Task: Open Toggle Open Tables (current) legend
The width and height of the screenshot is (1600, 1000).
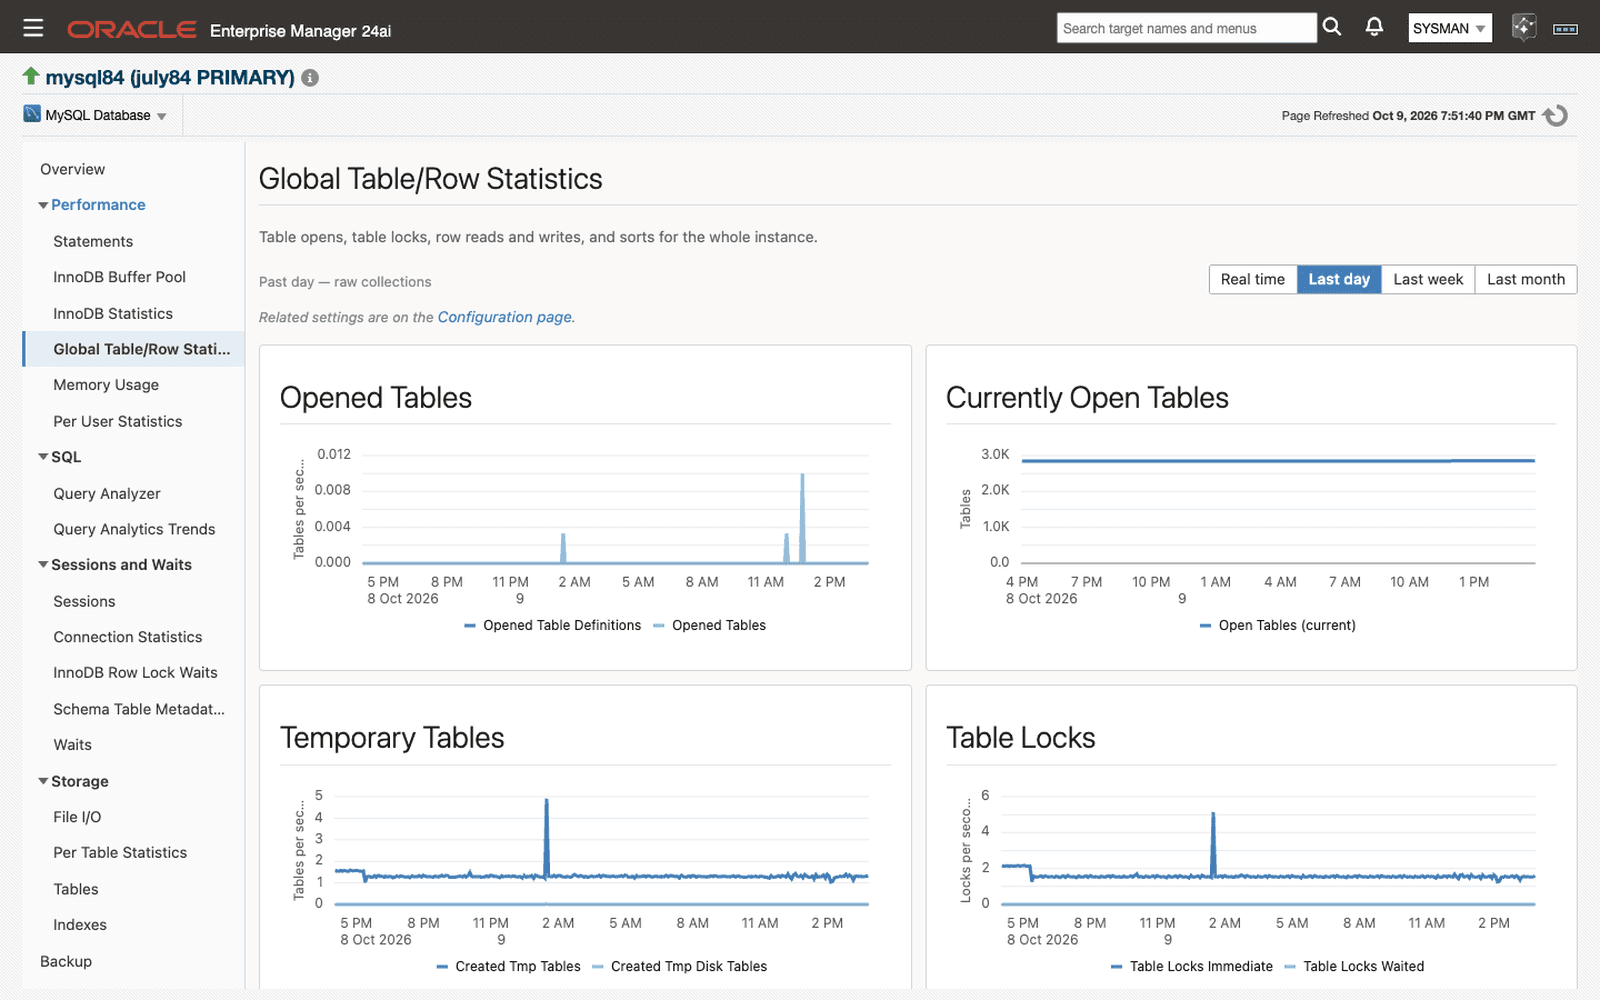Action: (1278, 625)
